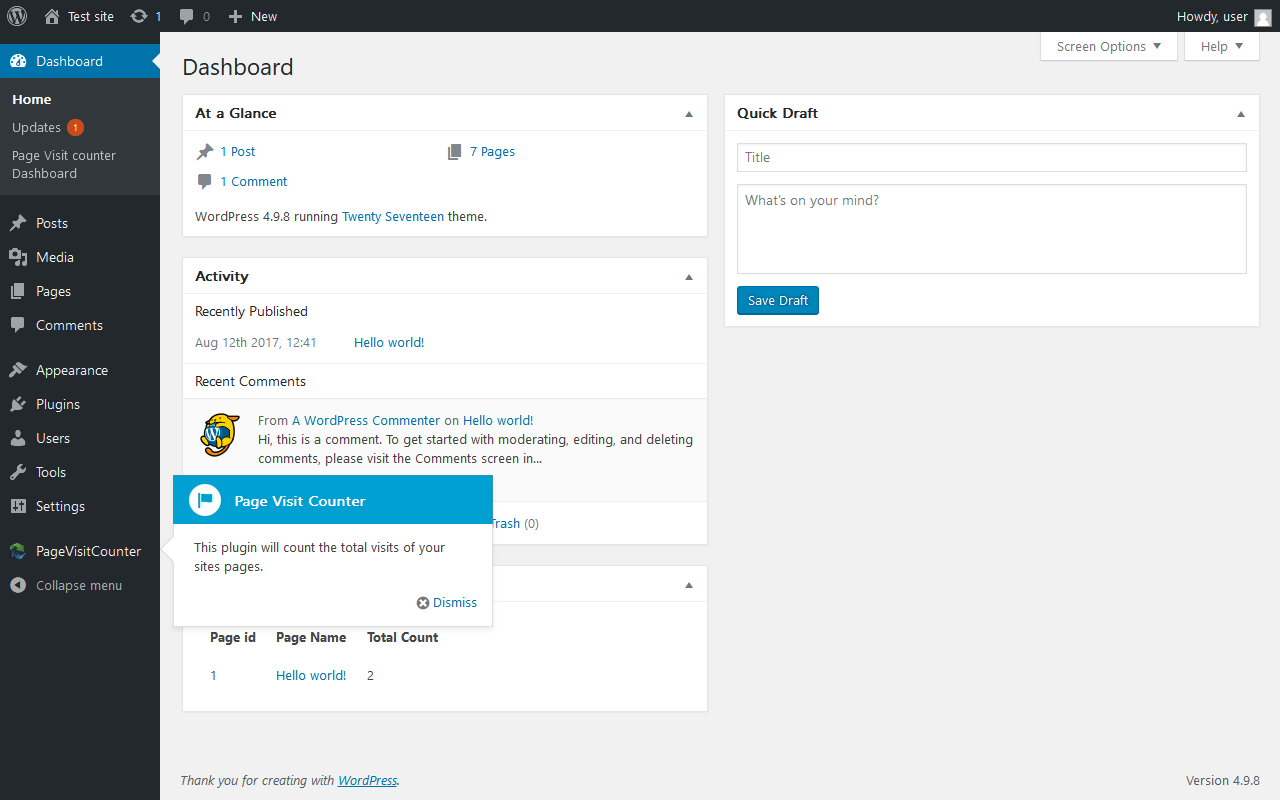This screenshot has width=1280, height=800.
Task: Open the Pages menu
Action: coord(80,291)
